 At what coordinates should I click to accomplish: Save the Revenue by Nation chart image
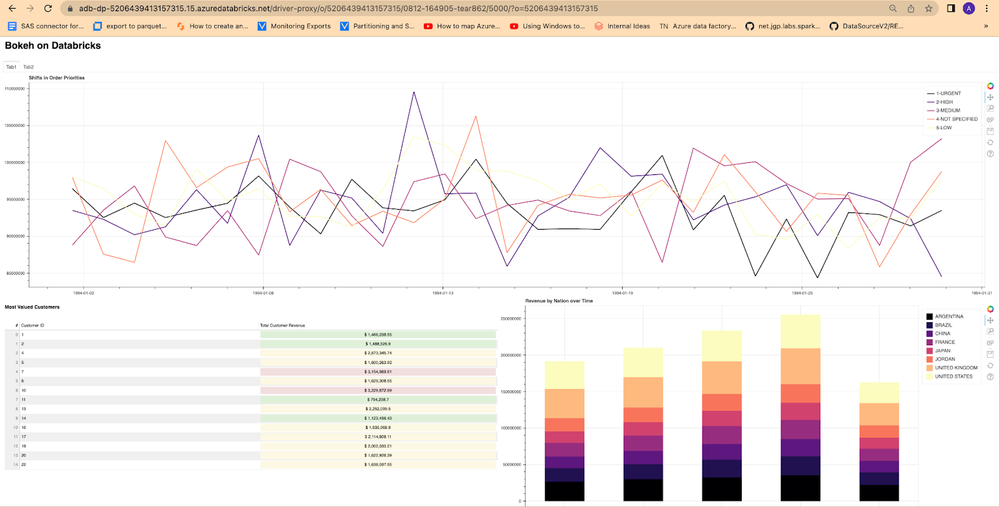pyautogui.click(x=990, y=353)
